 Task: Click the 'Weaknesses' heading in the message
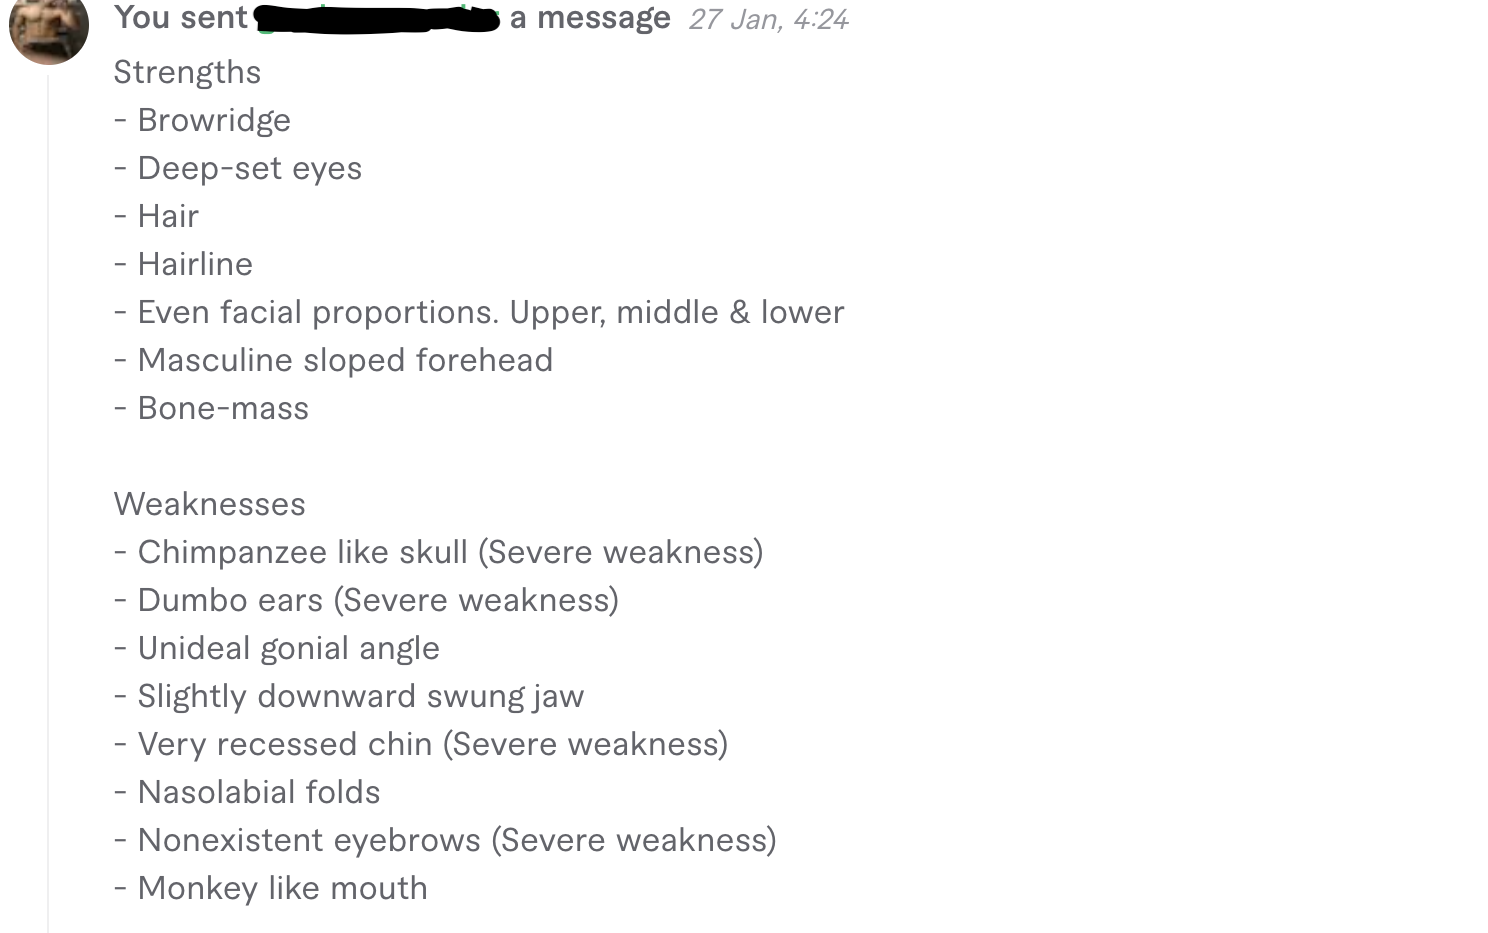[209, 504]
